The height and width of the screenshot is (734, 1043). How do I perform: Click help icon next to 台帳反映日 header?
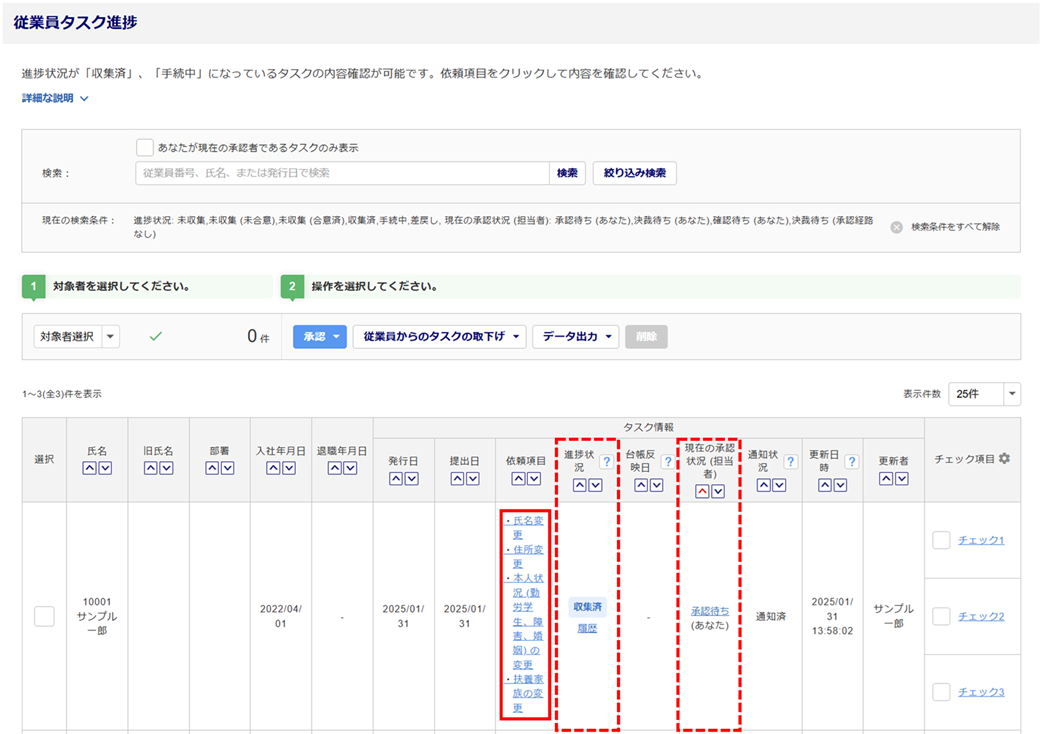point(667,462)
